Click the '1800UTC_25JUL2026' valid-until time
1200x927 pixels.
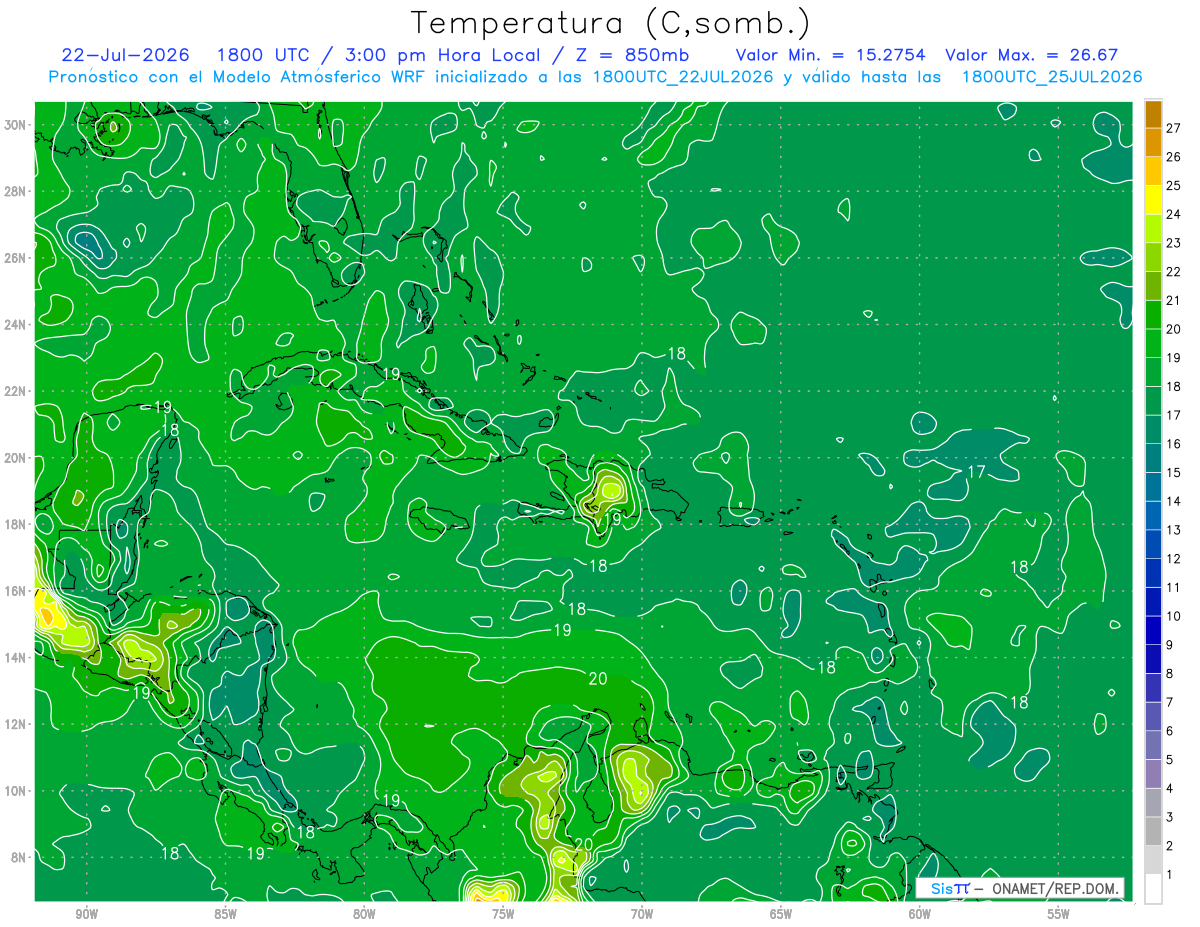[x=1052, y=77]
